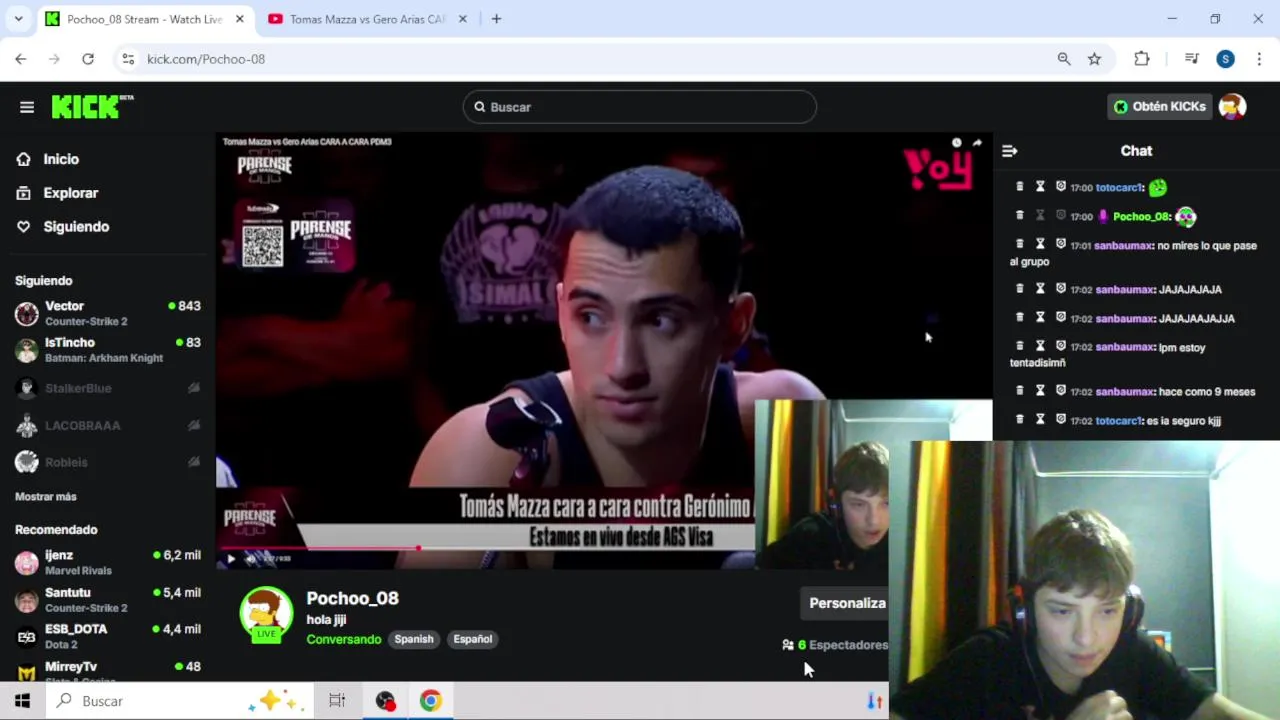Delete the 'es ia seguro kjjj' message
The width and height of the screenshot is (1280, 720).
(x=1019, y=420)
